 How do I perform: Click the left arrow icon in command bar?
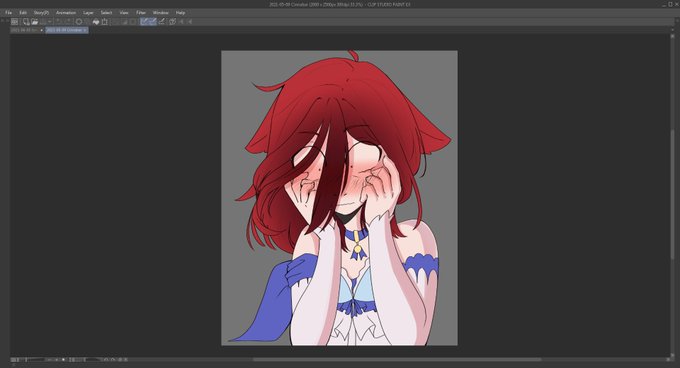181,22
